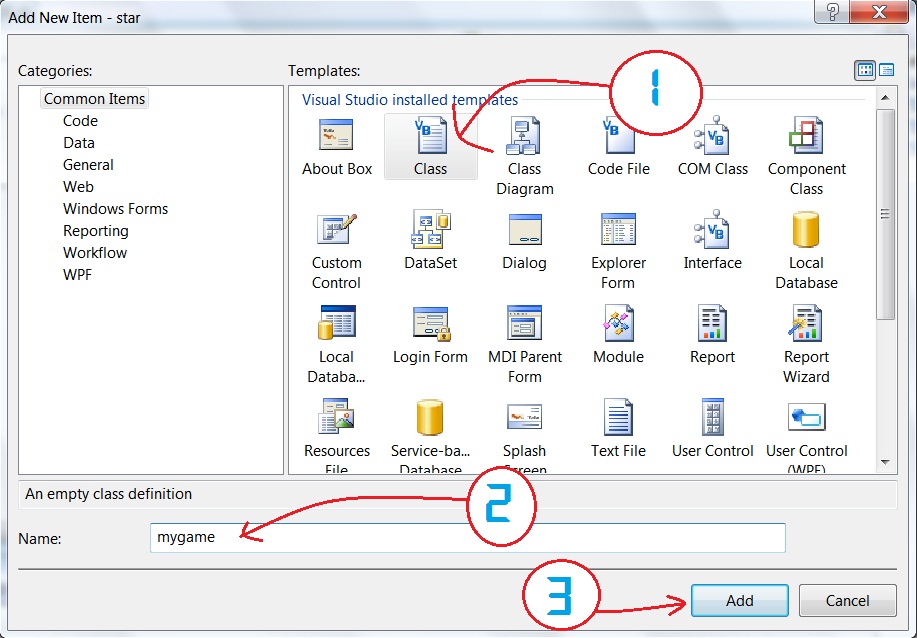Click 'An empty class definition' description
917x638 pixels.
108,494
